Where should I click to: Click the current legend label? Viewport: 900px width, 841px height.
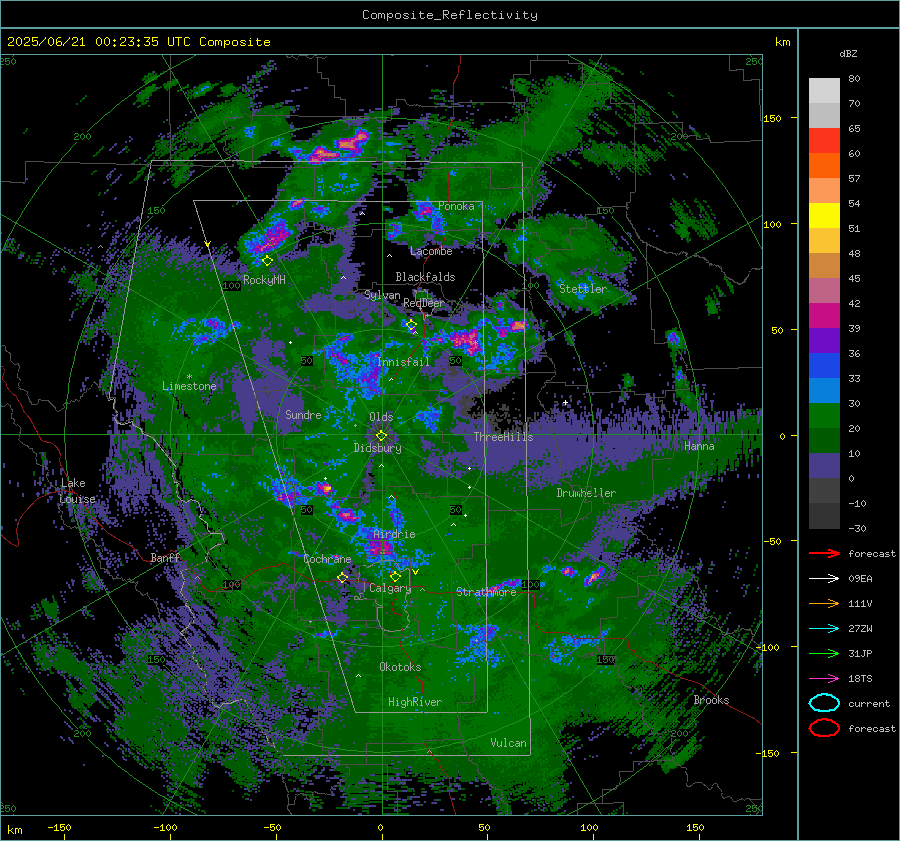[x=869, y=704]
